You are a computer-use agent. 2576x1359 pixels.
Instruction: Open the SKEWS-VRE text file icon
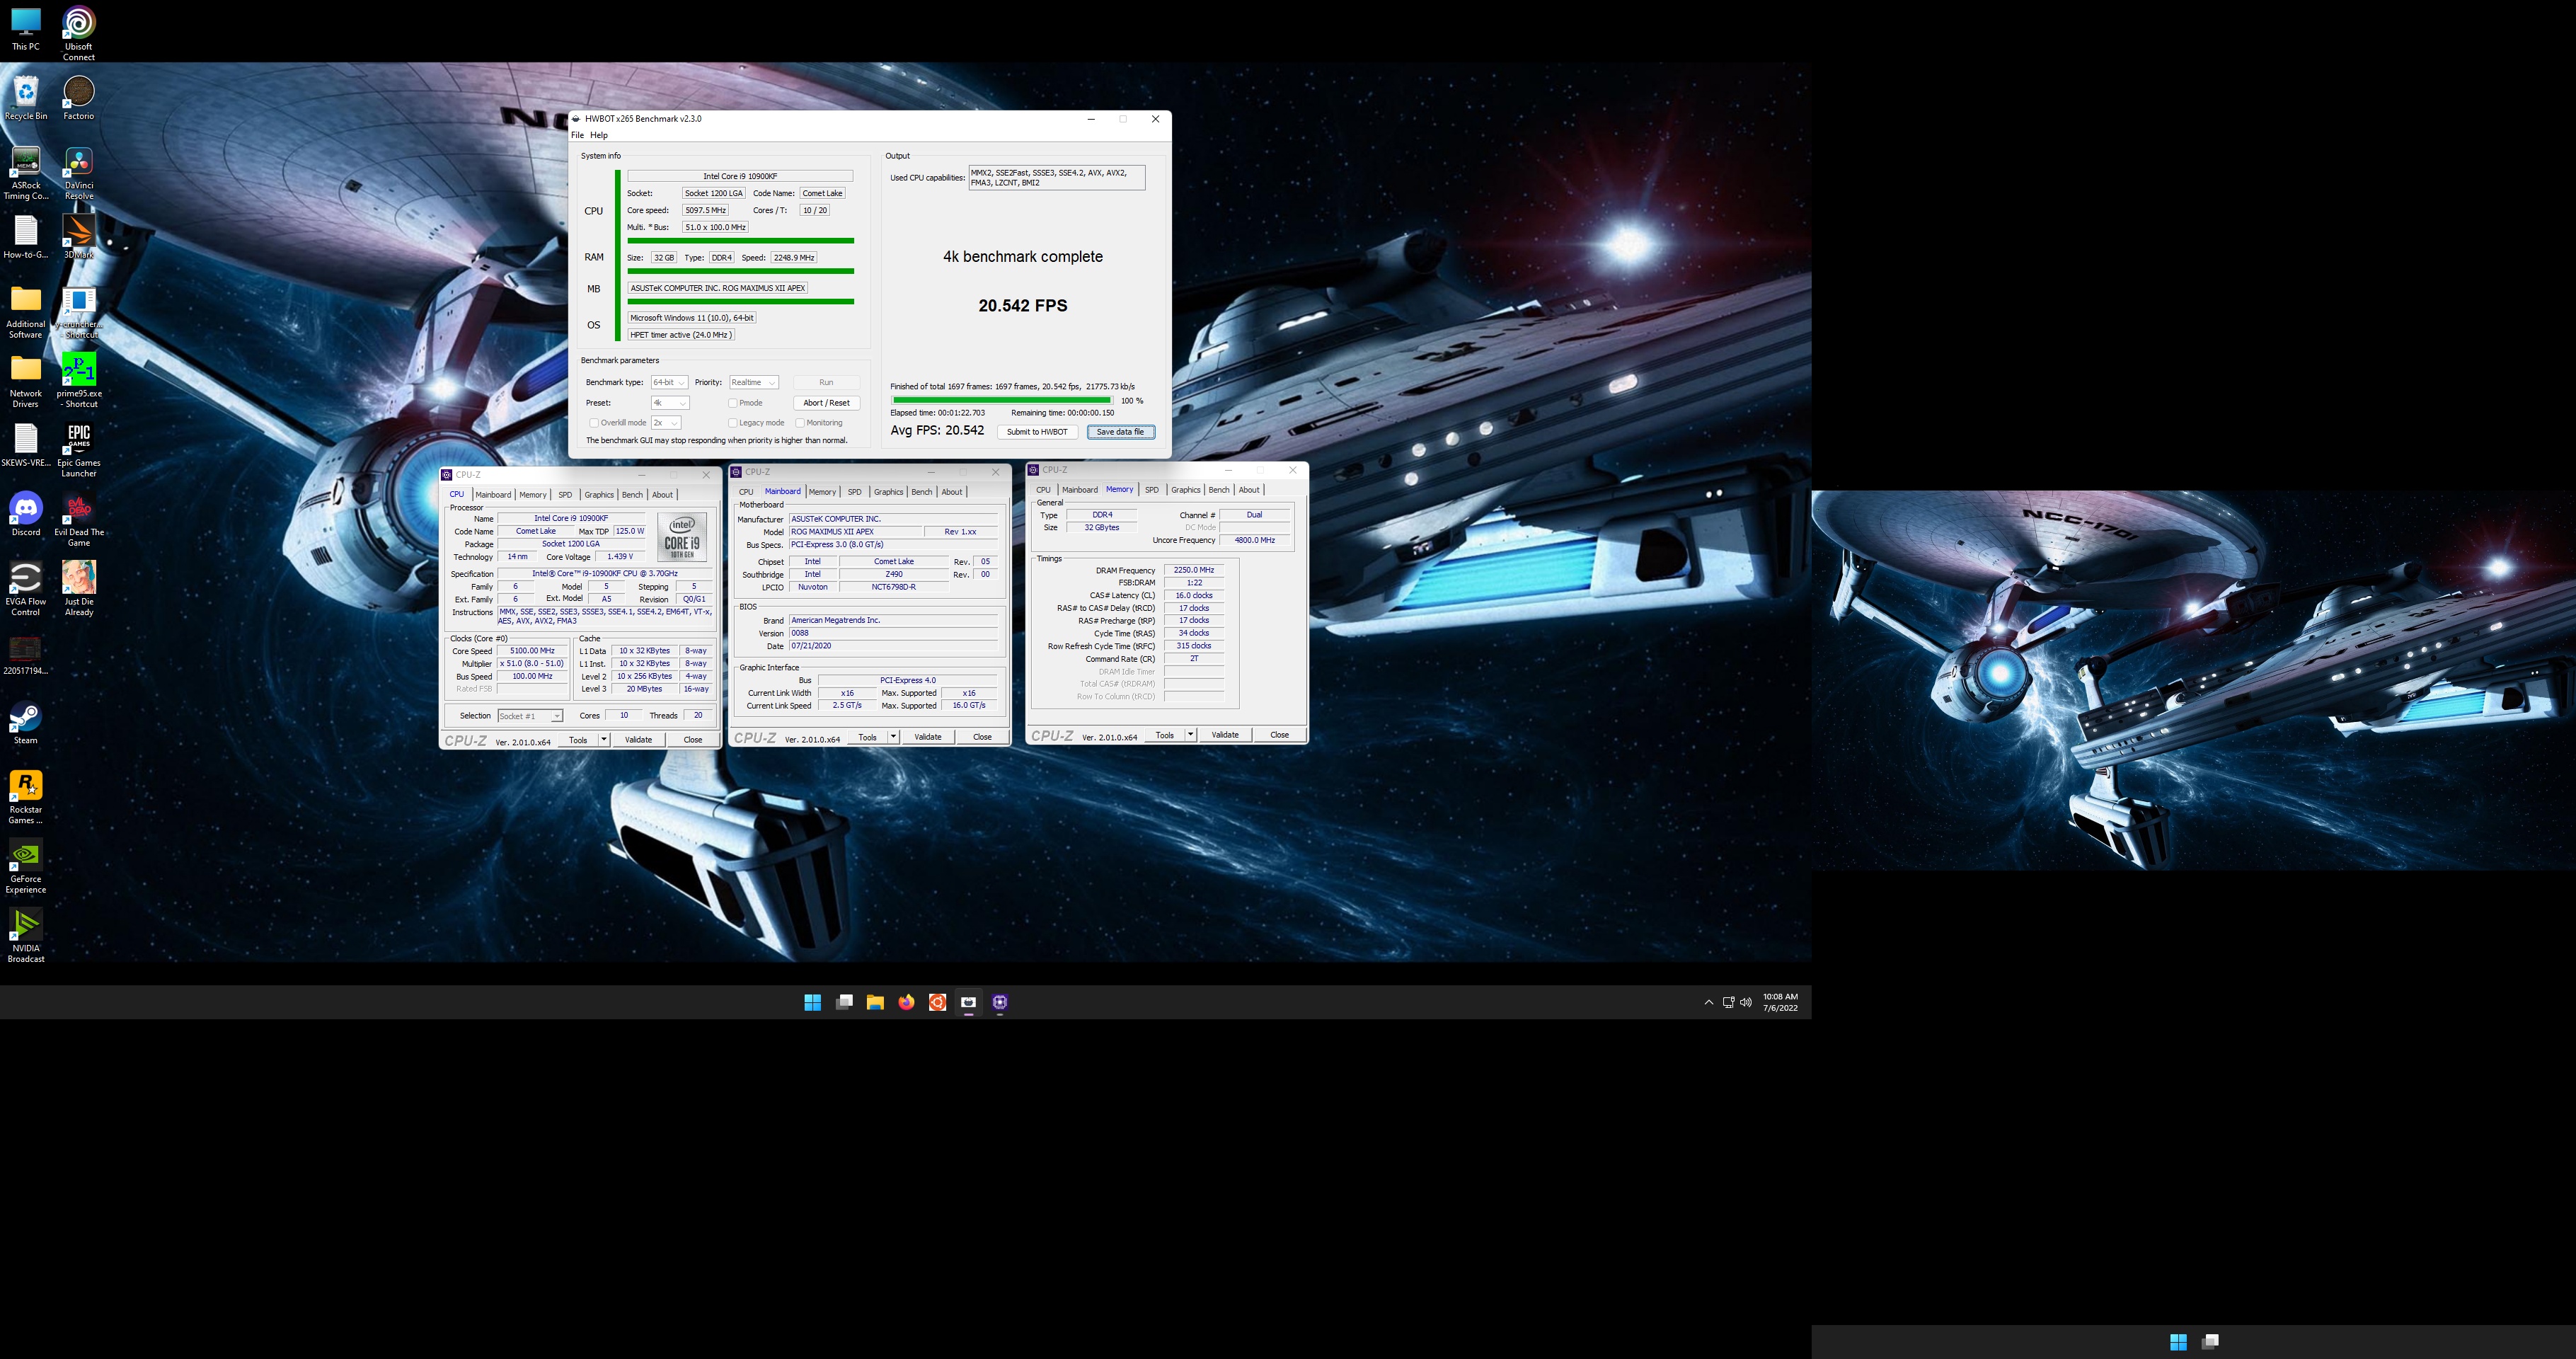point(26,445)
